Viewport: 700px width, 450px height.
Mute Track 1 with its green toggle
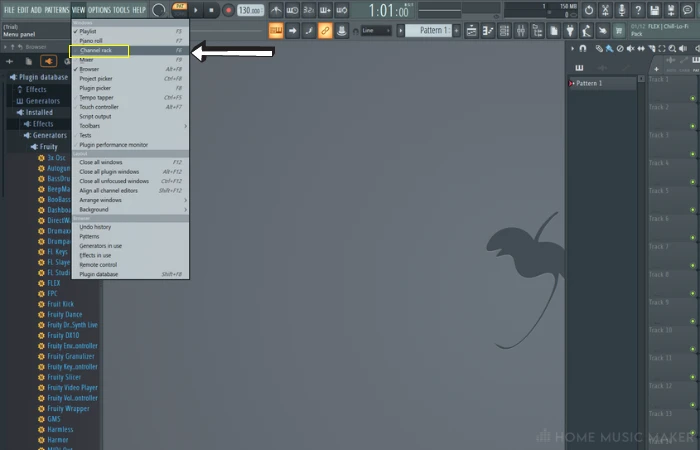693,98
